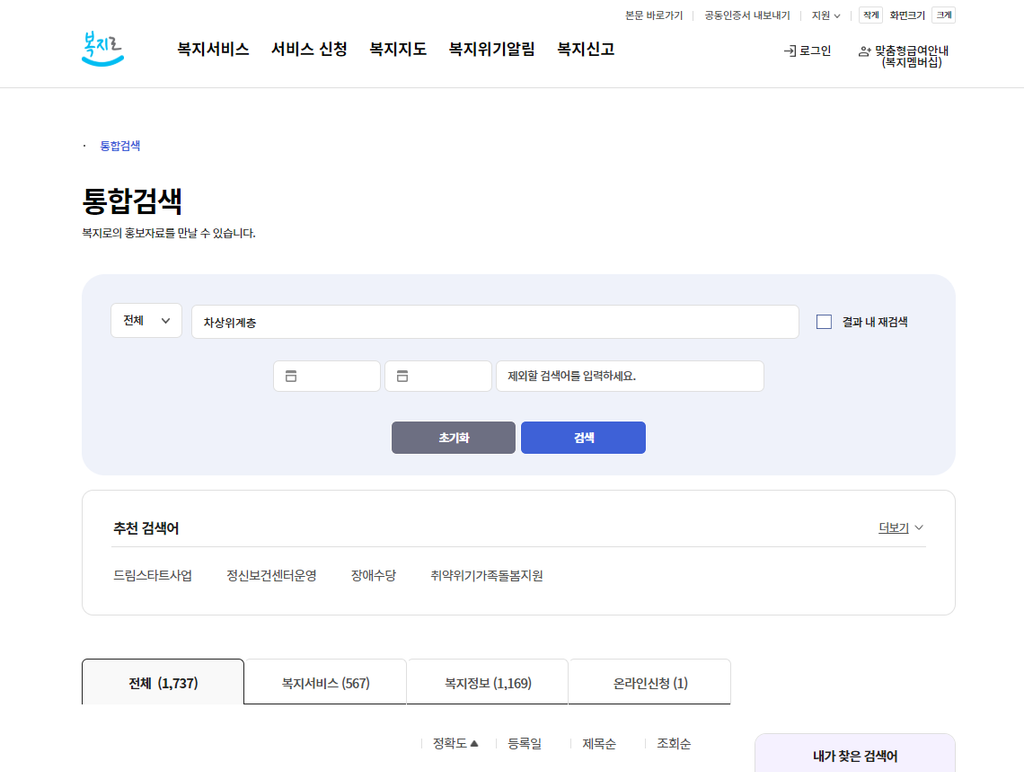Viewport: 1024px width, 772px height.
Task: Check the 결과 내 재검색 checkbox
Action: (824, 322)
